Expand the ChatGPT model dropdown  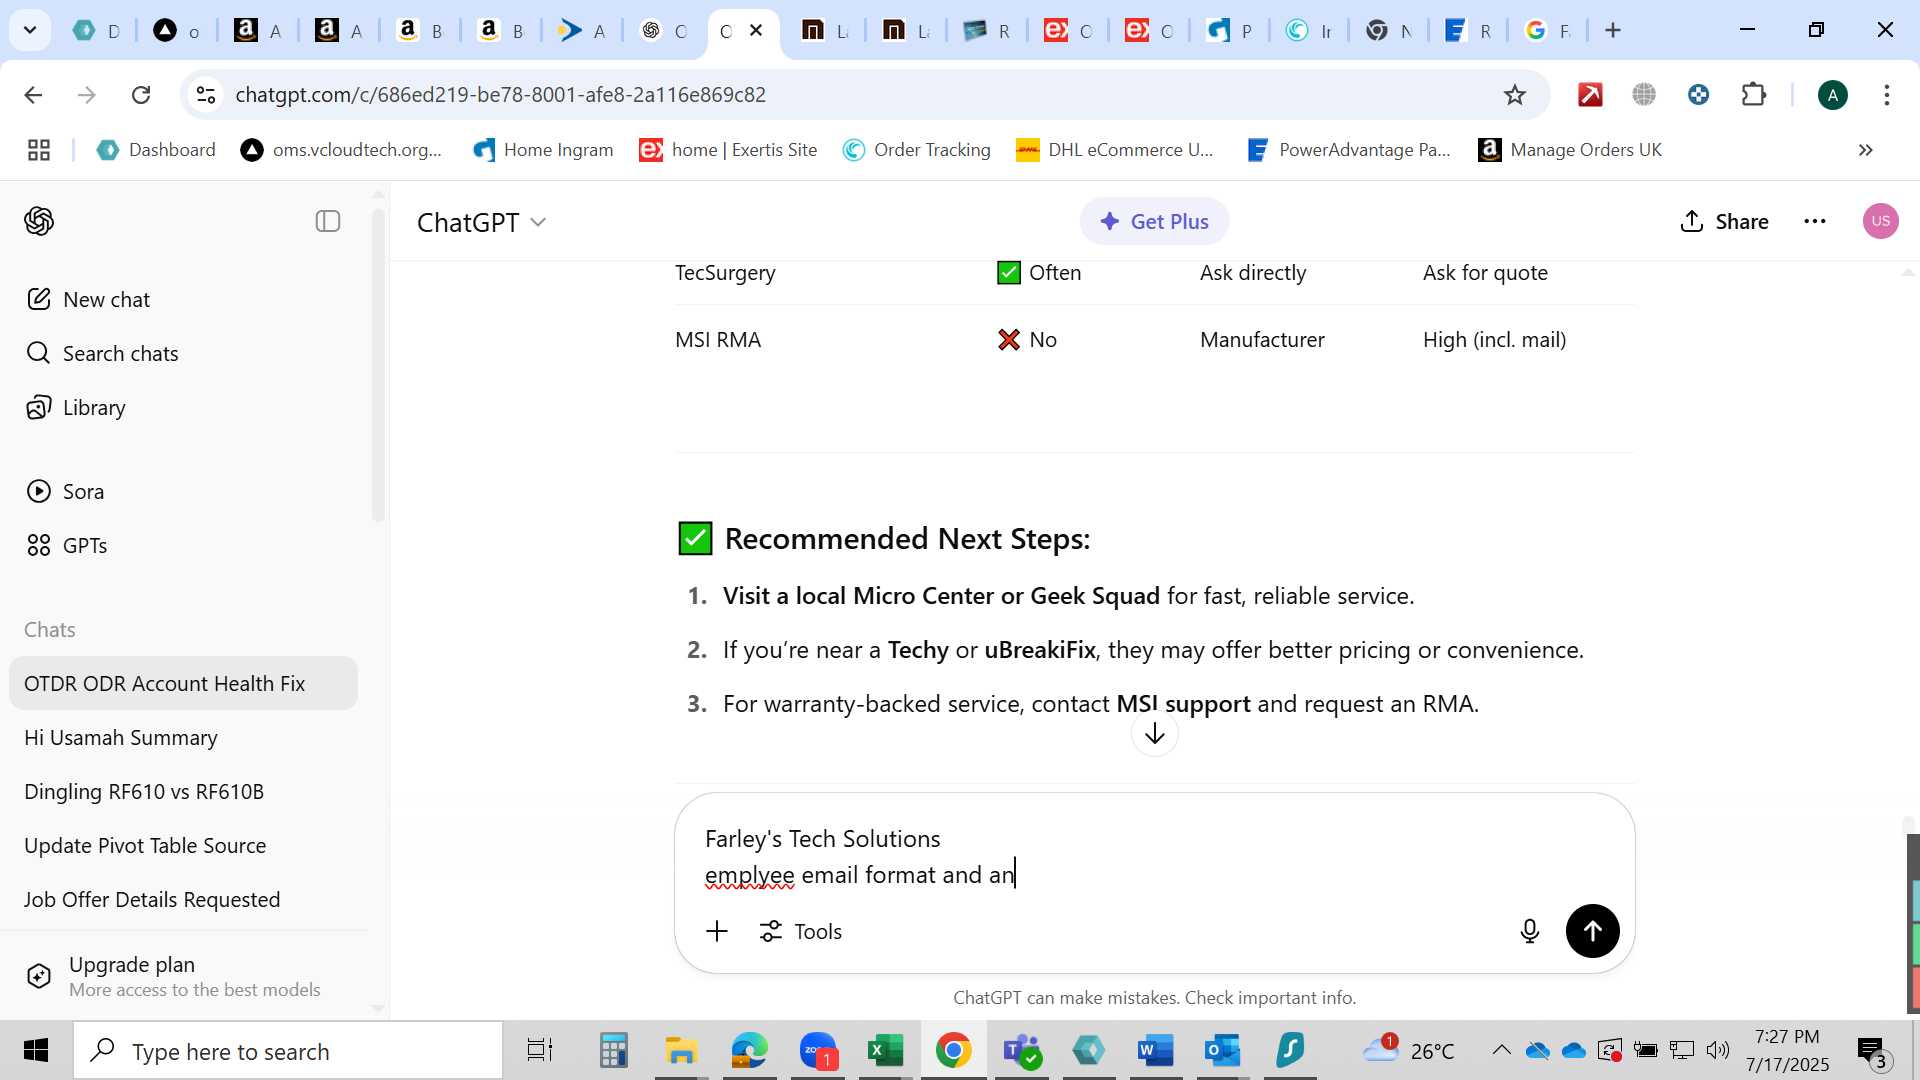point(482,222)
